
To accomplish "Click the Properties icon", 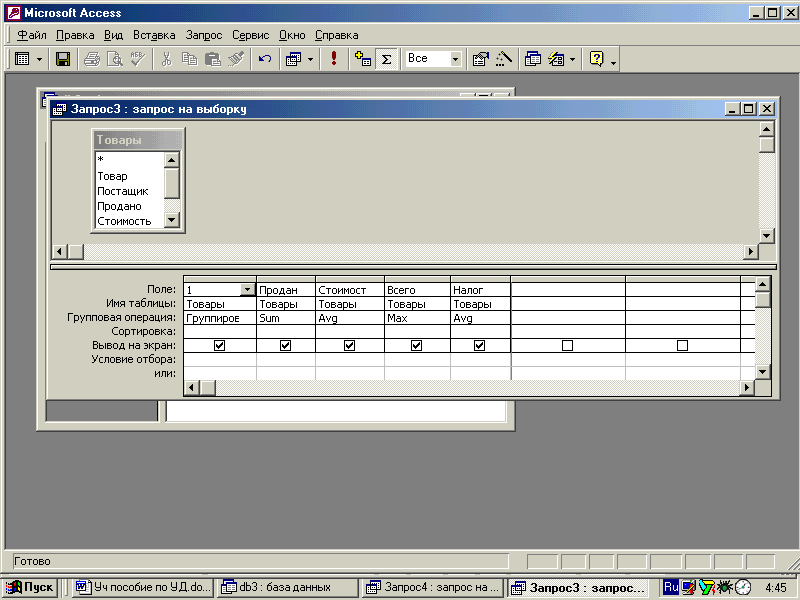I will (x=480, y=59).
